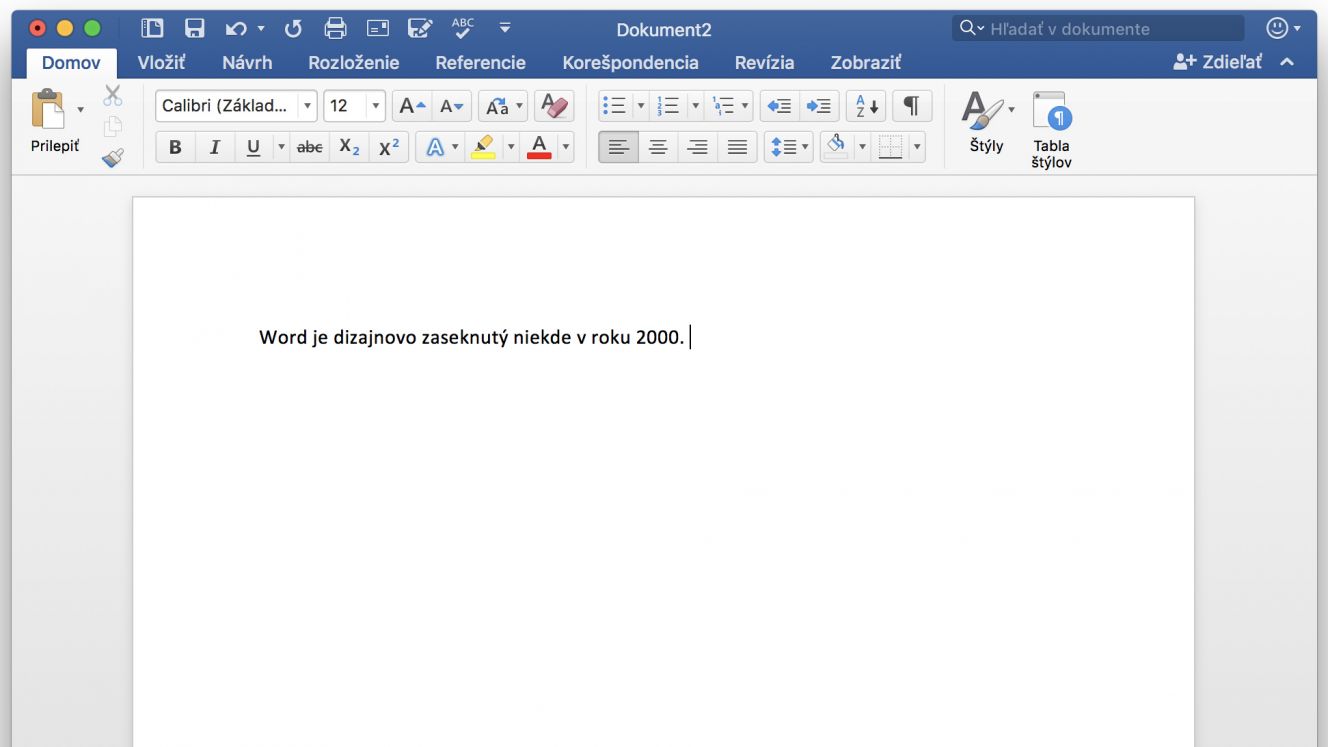The image size is (1328, 747).
Task: Toggle strikethrough abc formatting
Action: click(x=310, y=147)
